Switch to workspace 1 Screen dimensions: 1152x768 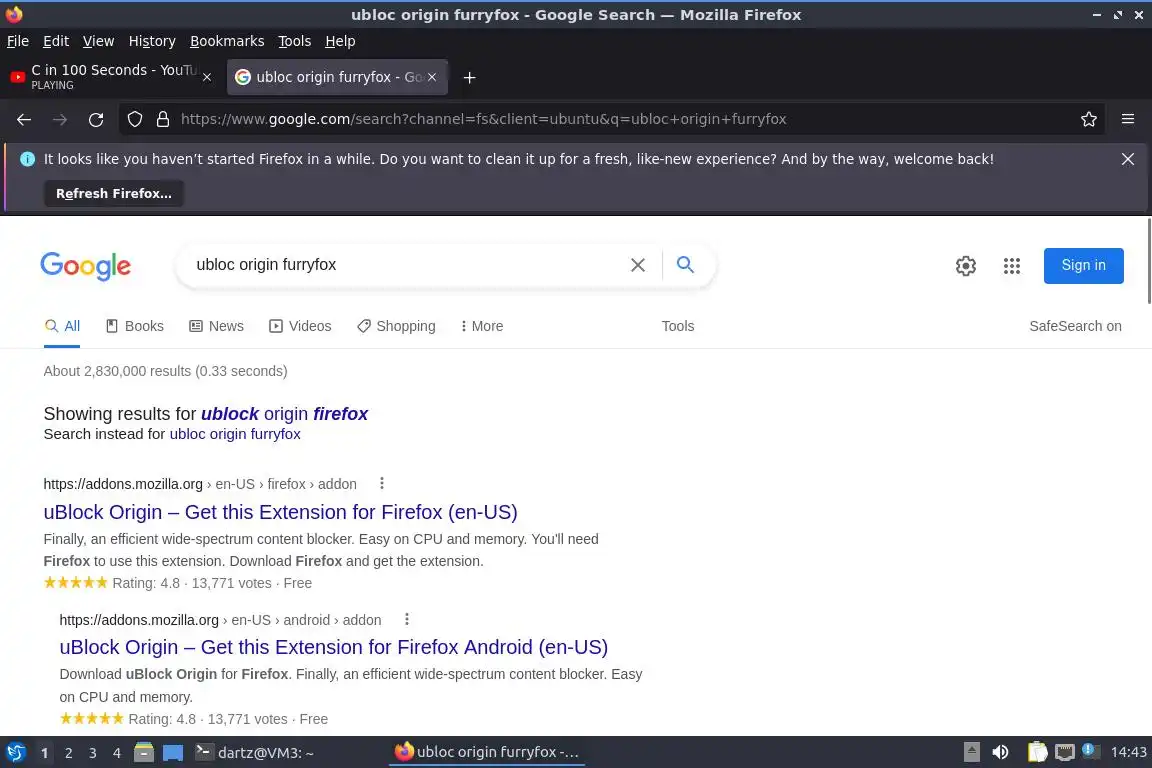coord(45,753)
